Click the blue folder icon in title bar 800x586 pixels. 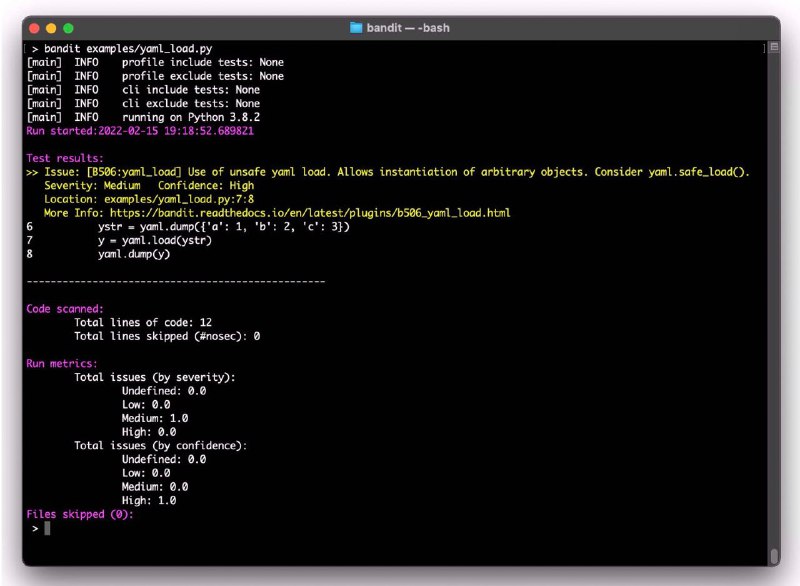coord(356,28)
